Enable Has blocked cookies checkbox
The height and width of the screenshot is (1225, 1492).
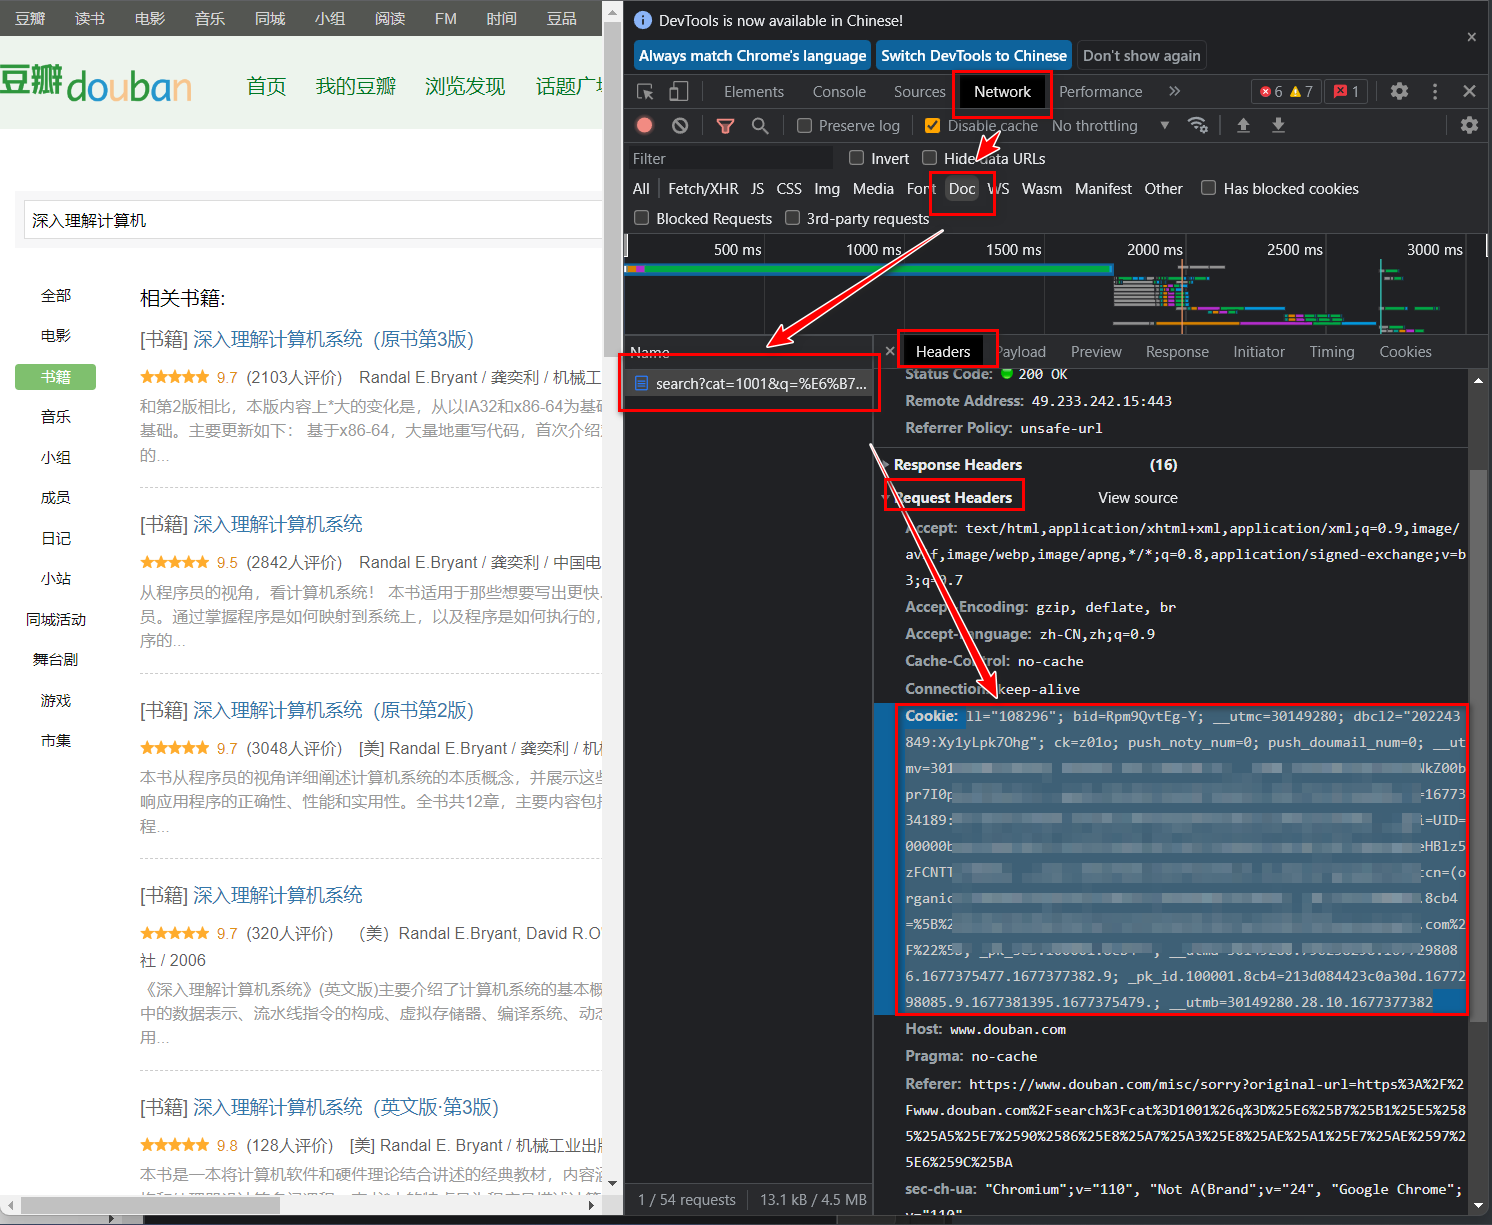pos(1208,188)
